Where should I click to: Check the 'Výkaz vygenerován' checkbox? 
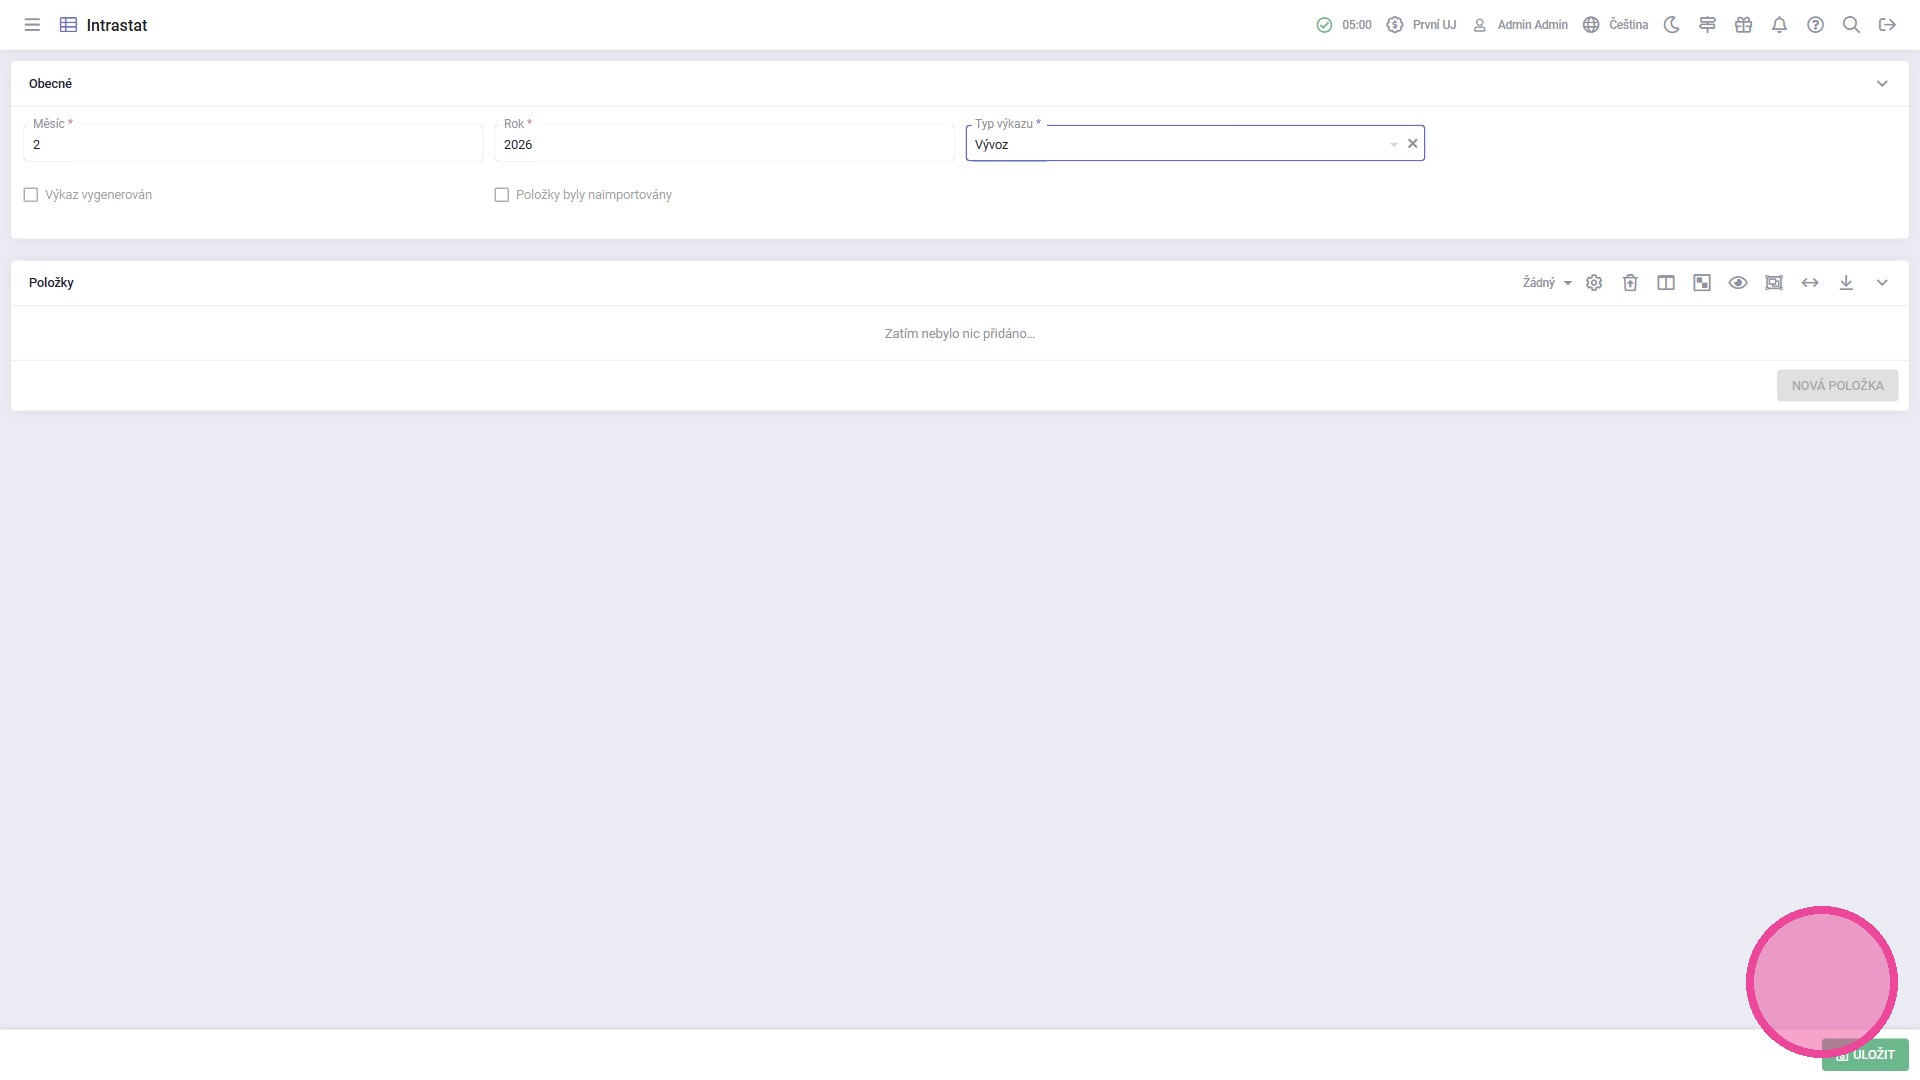coord(31,195)
